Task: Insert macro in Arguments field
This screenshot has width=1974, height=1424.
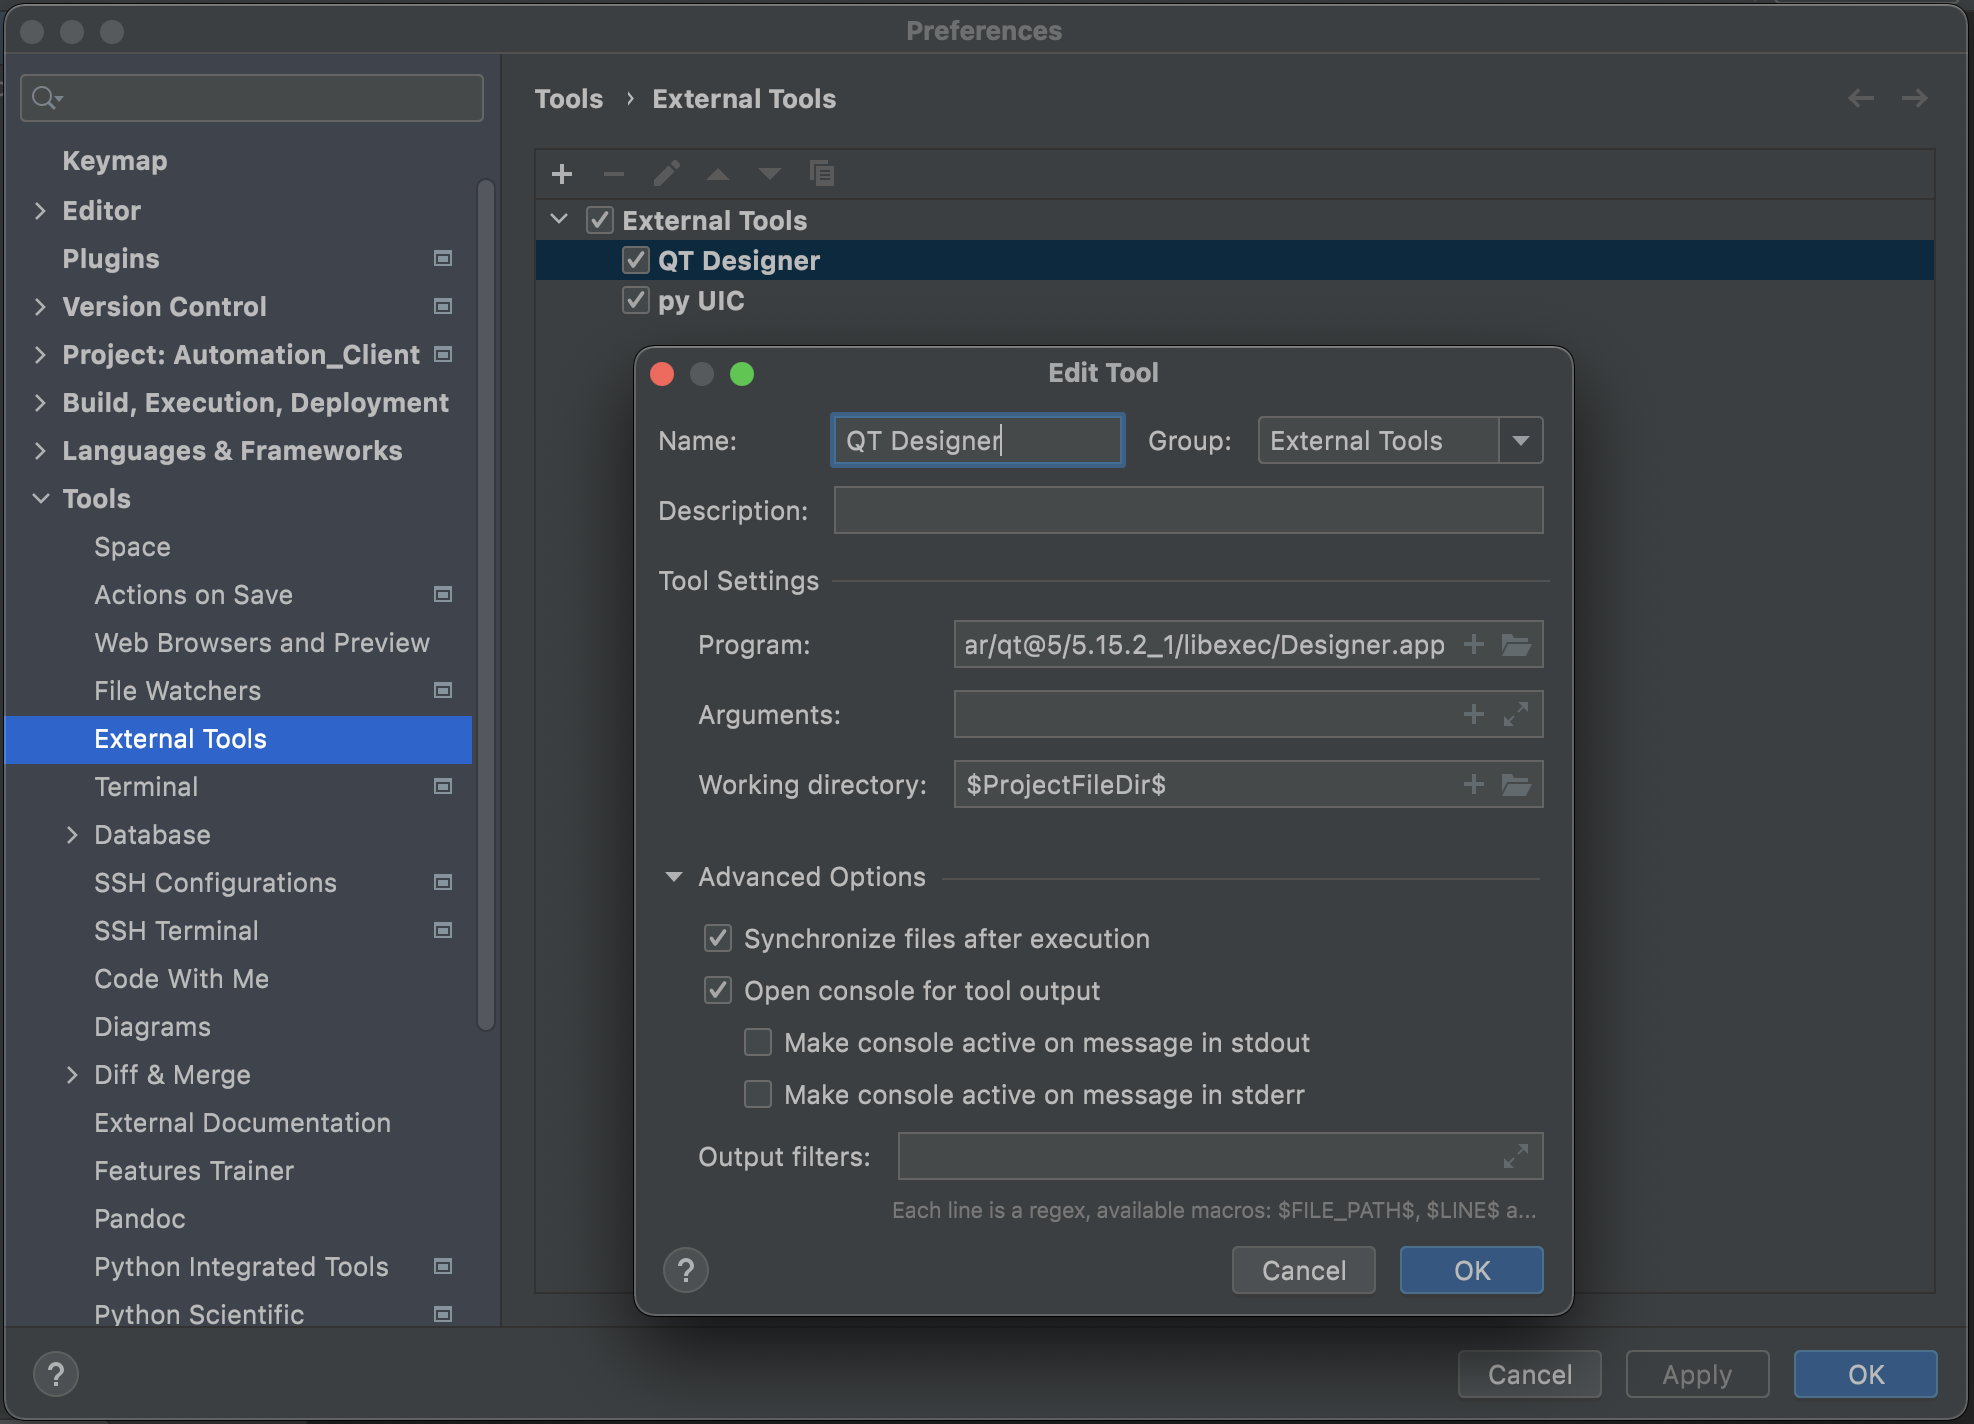Action: 1473,714
